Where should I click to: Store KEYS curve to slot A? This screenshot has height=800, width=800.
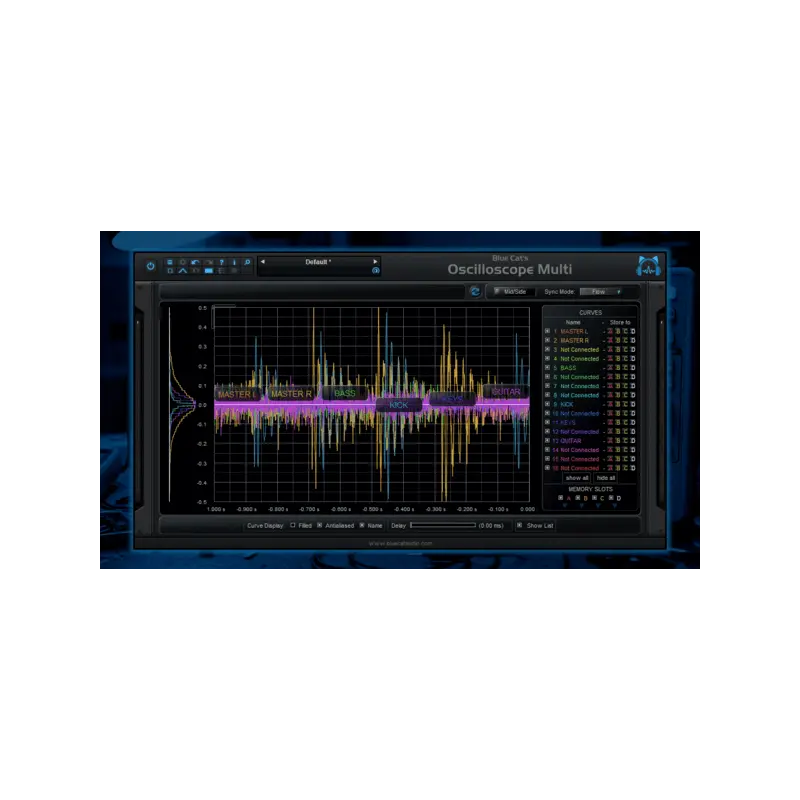pyautogui.click(x=610, y=422)
